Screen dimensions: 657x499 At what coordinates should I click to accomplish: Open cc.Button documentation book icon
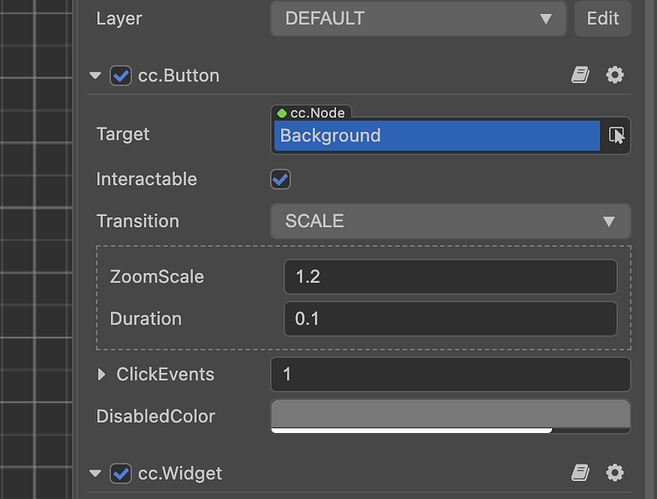(x=580, y=75)
